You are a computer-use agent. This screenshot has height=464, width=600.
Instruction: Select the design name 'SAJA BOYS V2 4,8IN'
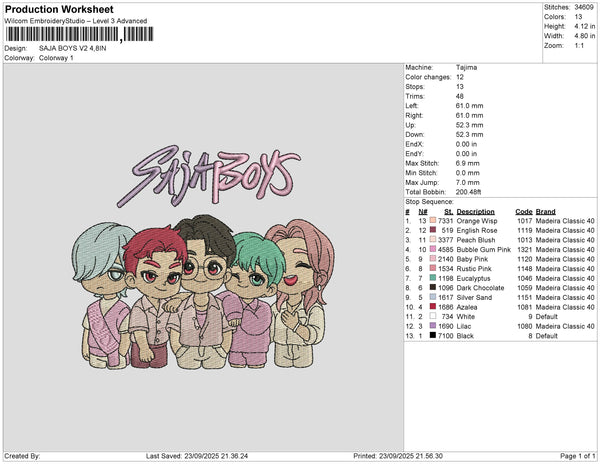click(x=73, y=48)
